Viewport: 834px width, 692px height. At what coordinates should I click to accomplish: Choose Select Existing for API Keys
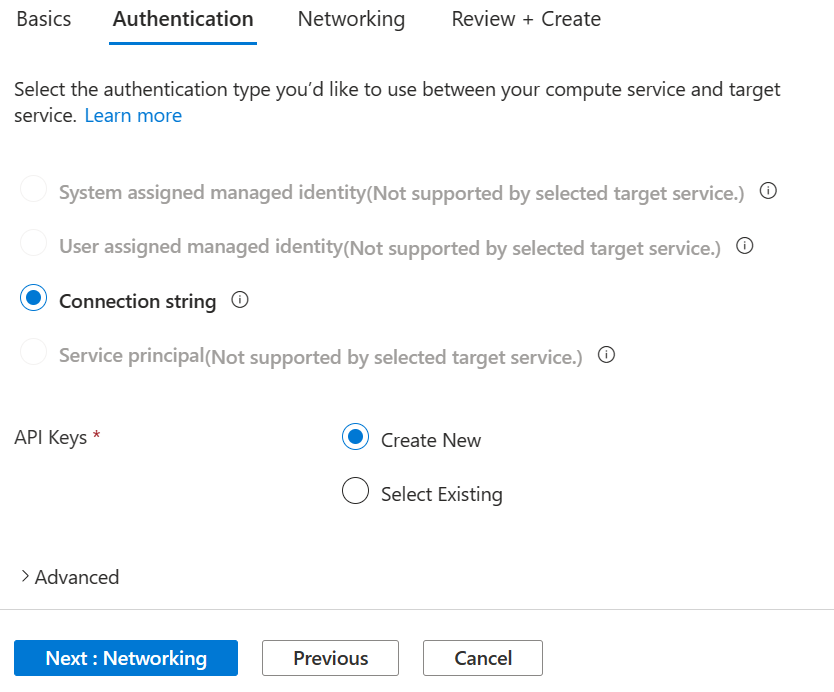coord(355,491)
